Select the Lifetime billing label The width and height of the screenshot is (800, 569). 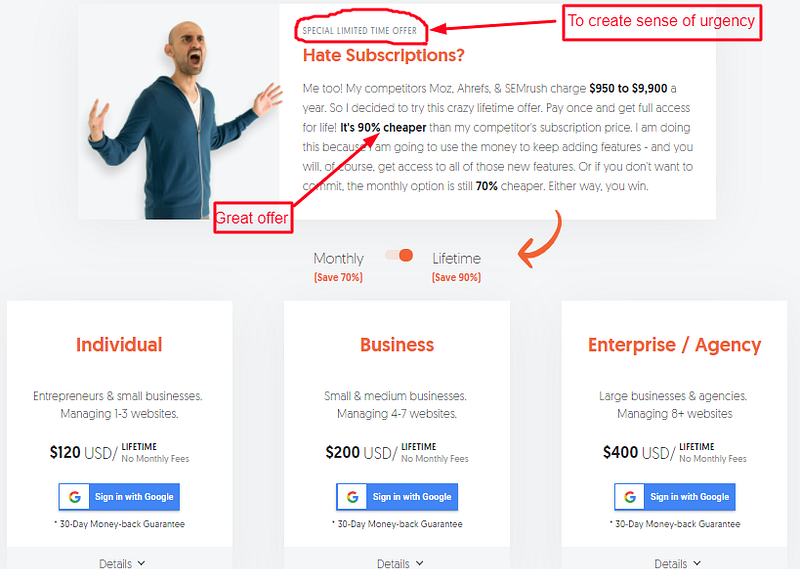pos(457,259)
